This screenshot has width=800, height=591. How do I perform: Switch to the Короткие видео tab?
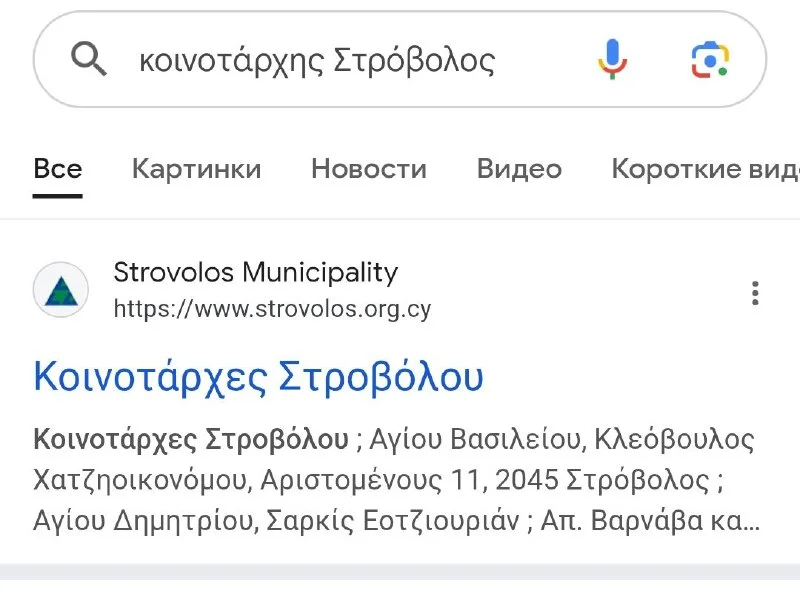click(706, 169)
